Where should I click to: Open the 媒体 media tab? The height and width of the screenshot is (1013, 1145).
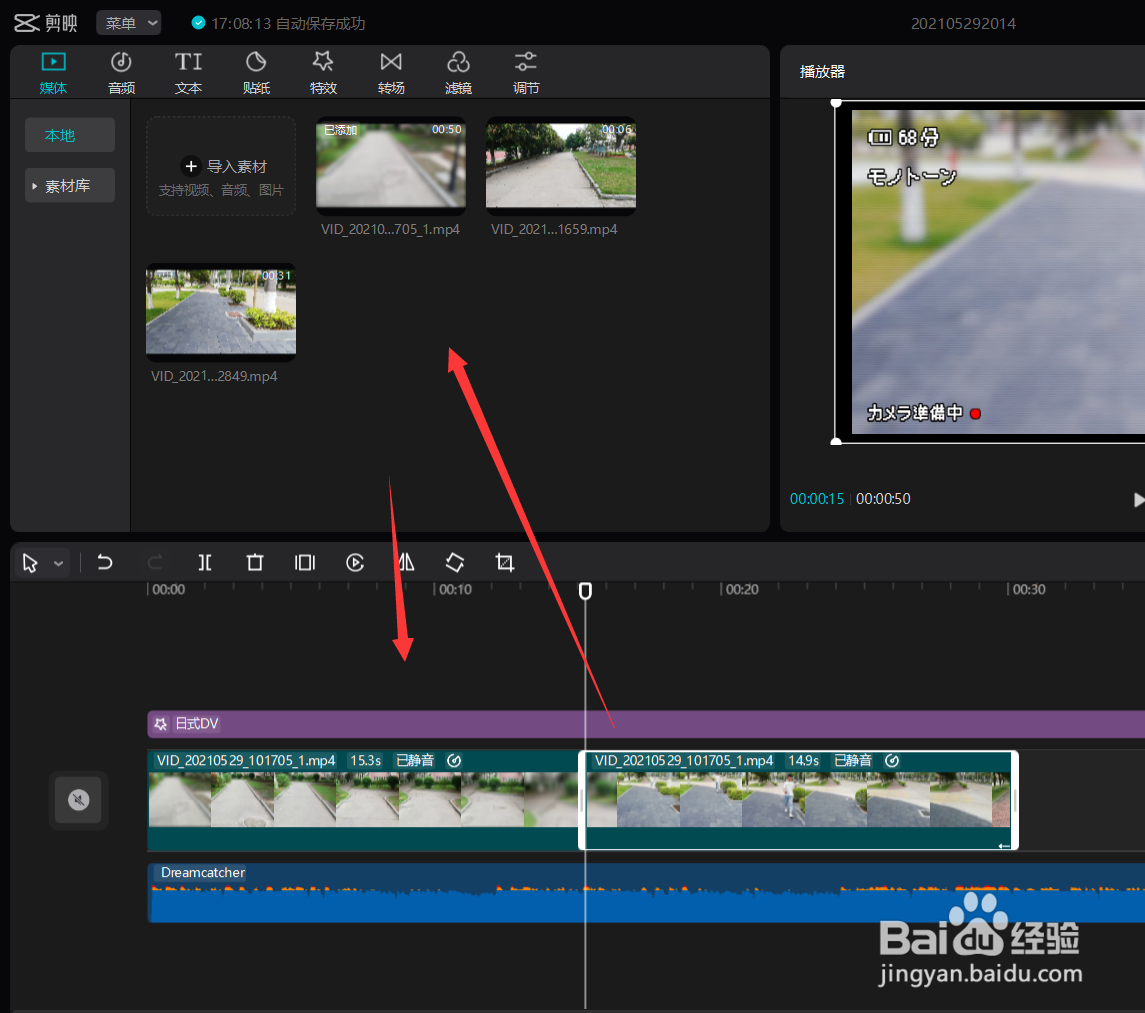click(53, 73)
